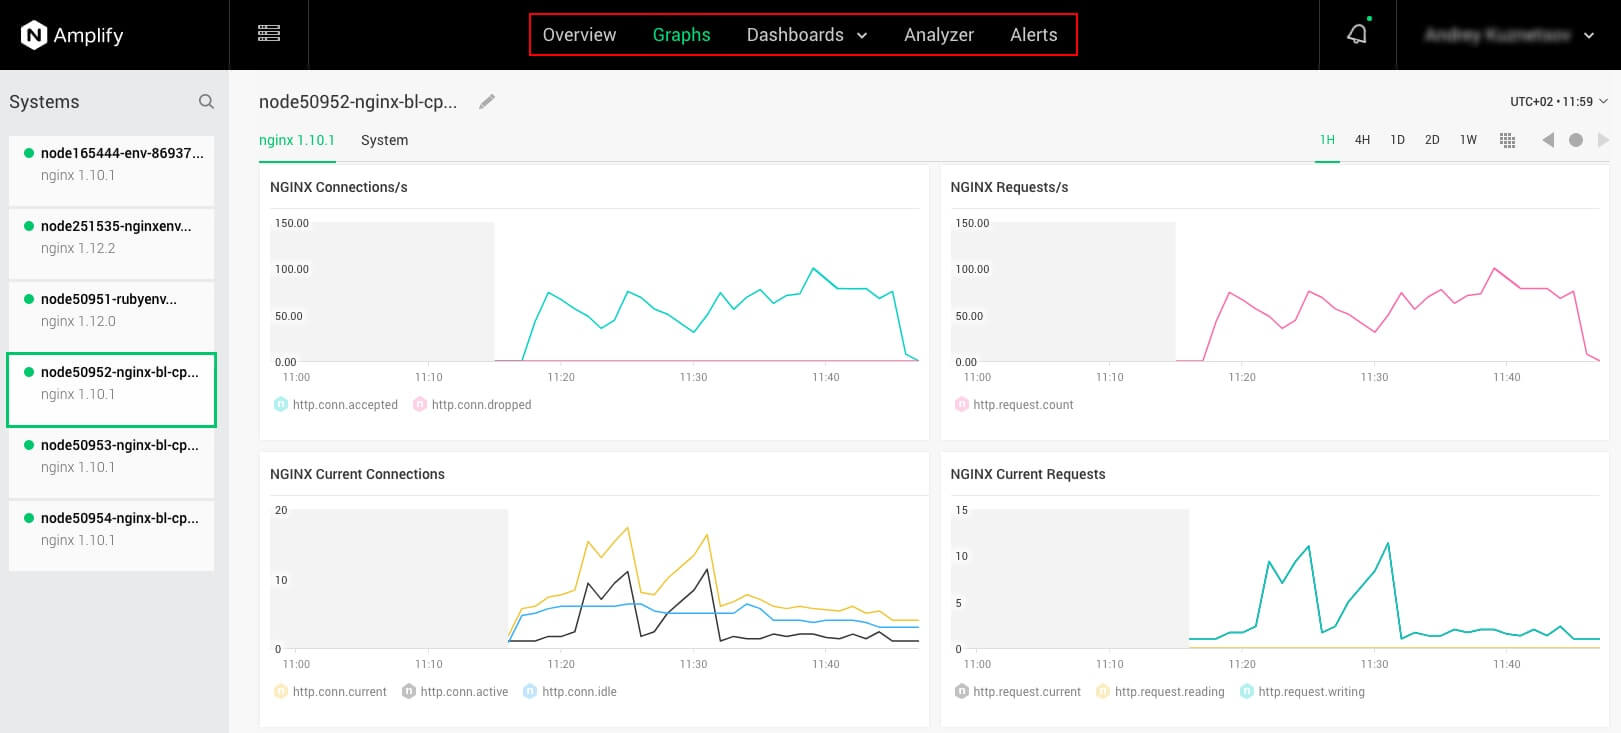Expand the user account dropdown
This screenshot has height=733, width=1621.
pos(1509,35)
